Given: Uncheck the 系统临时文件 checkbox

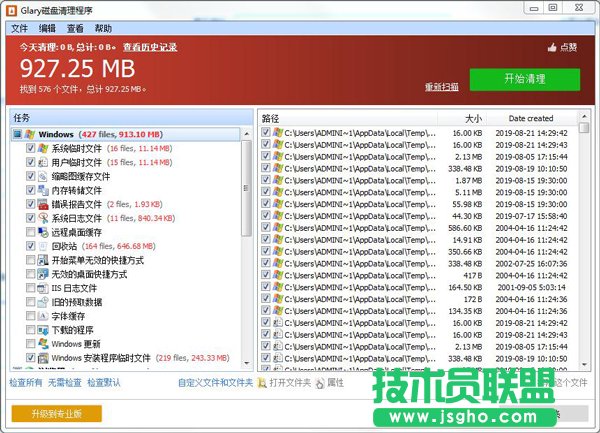Looking at the screenshot, I should pos(30,148).
